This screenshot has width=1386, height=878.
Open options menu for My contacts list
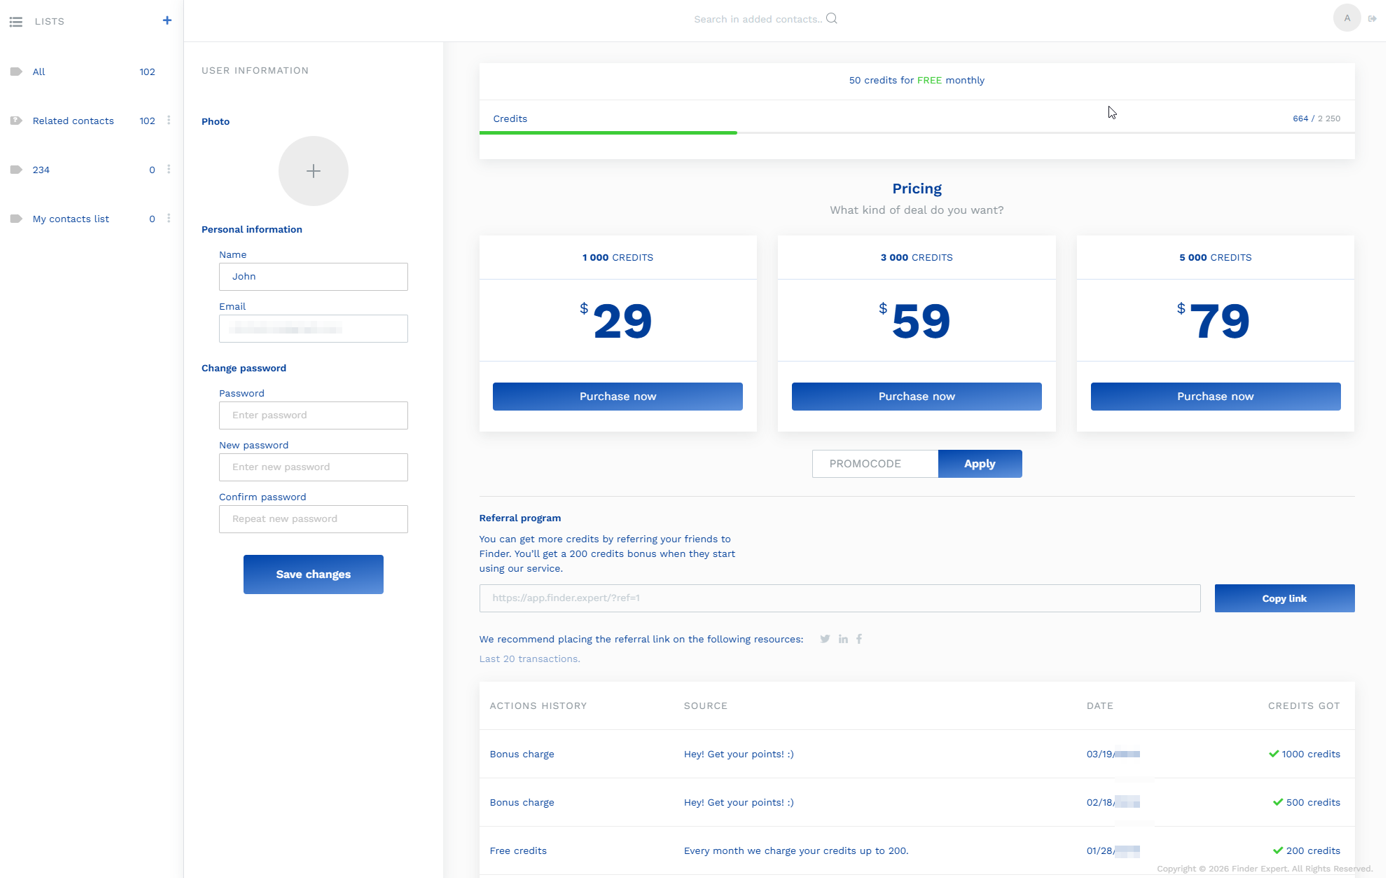[169, 219]
